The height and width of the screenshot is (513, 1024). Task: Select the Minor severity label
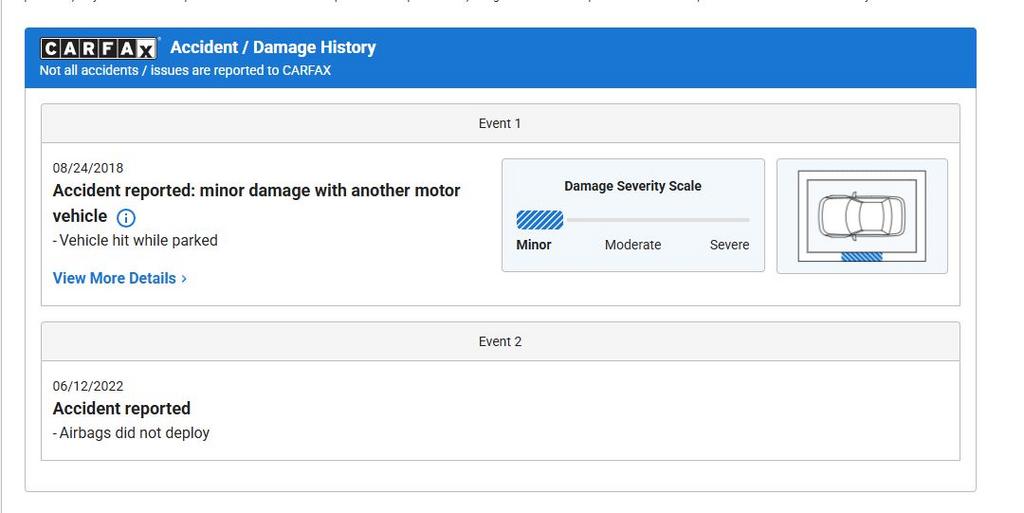[534, 245]
